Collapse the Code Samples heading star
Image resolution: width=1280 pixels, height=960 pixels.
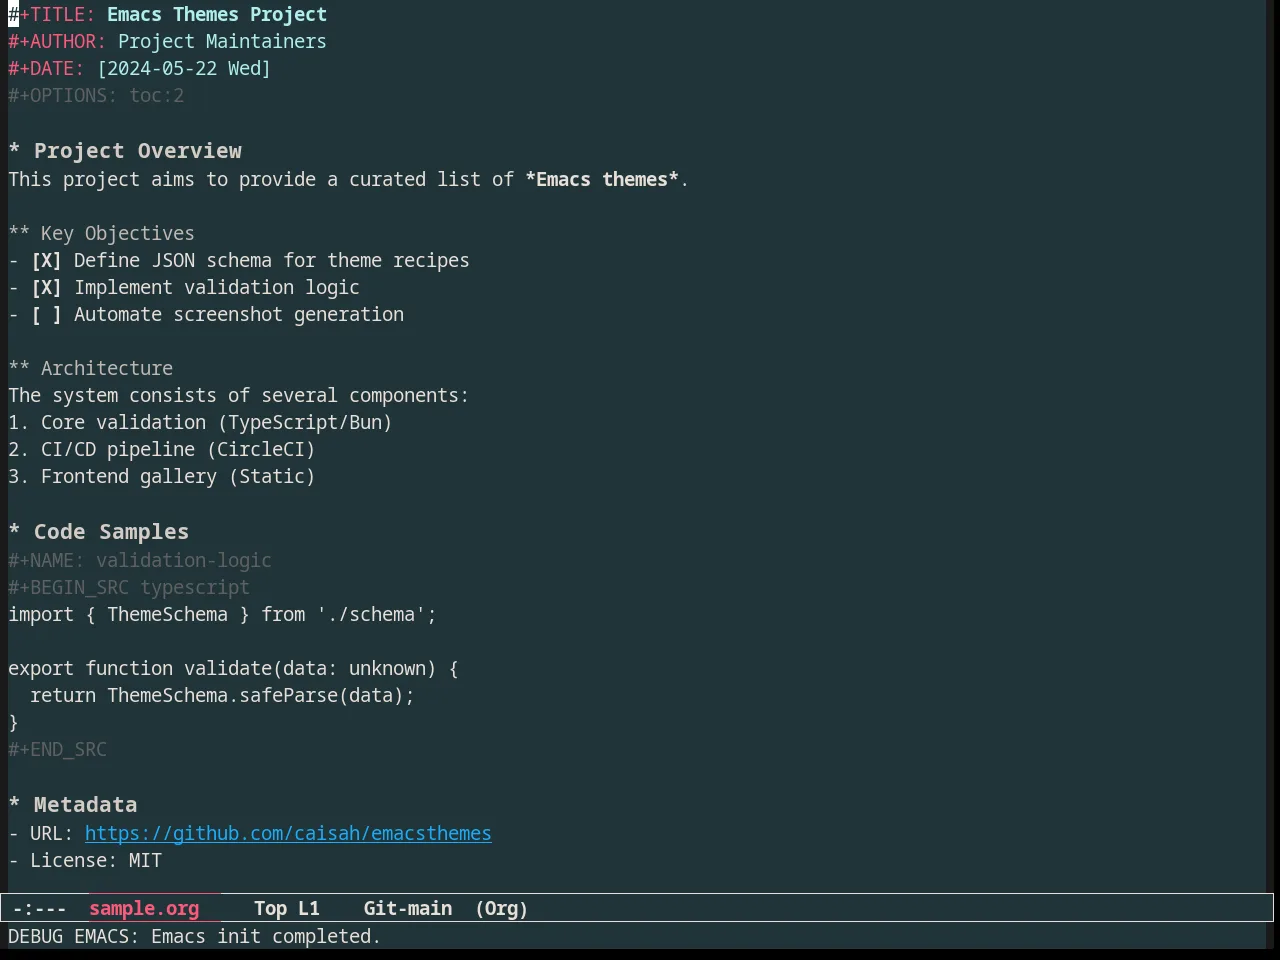[x=14, y=532]
